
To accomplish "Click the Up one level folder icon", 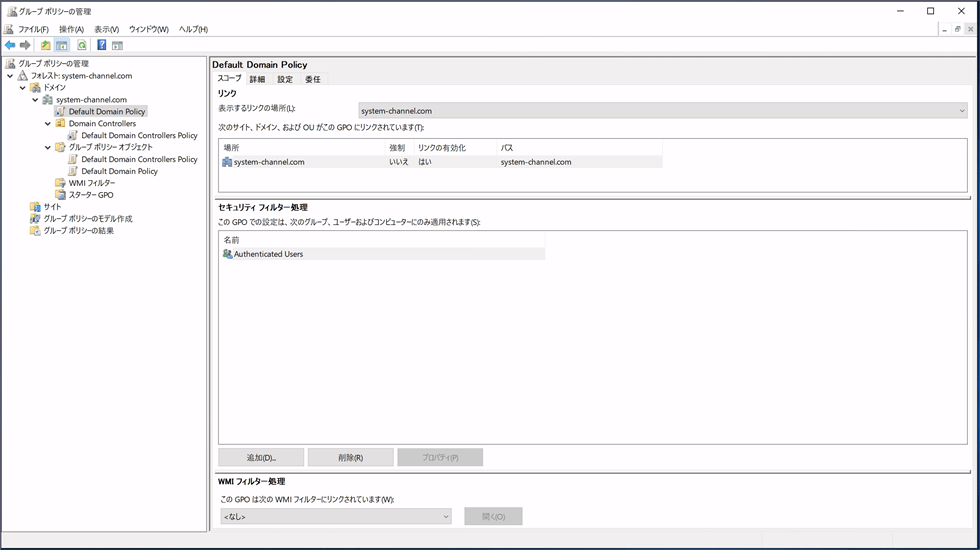I will click(x=46, y=45).
